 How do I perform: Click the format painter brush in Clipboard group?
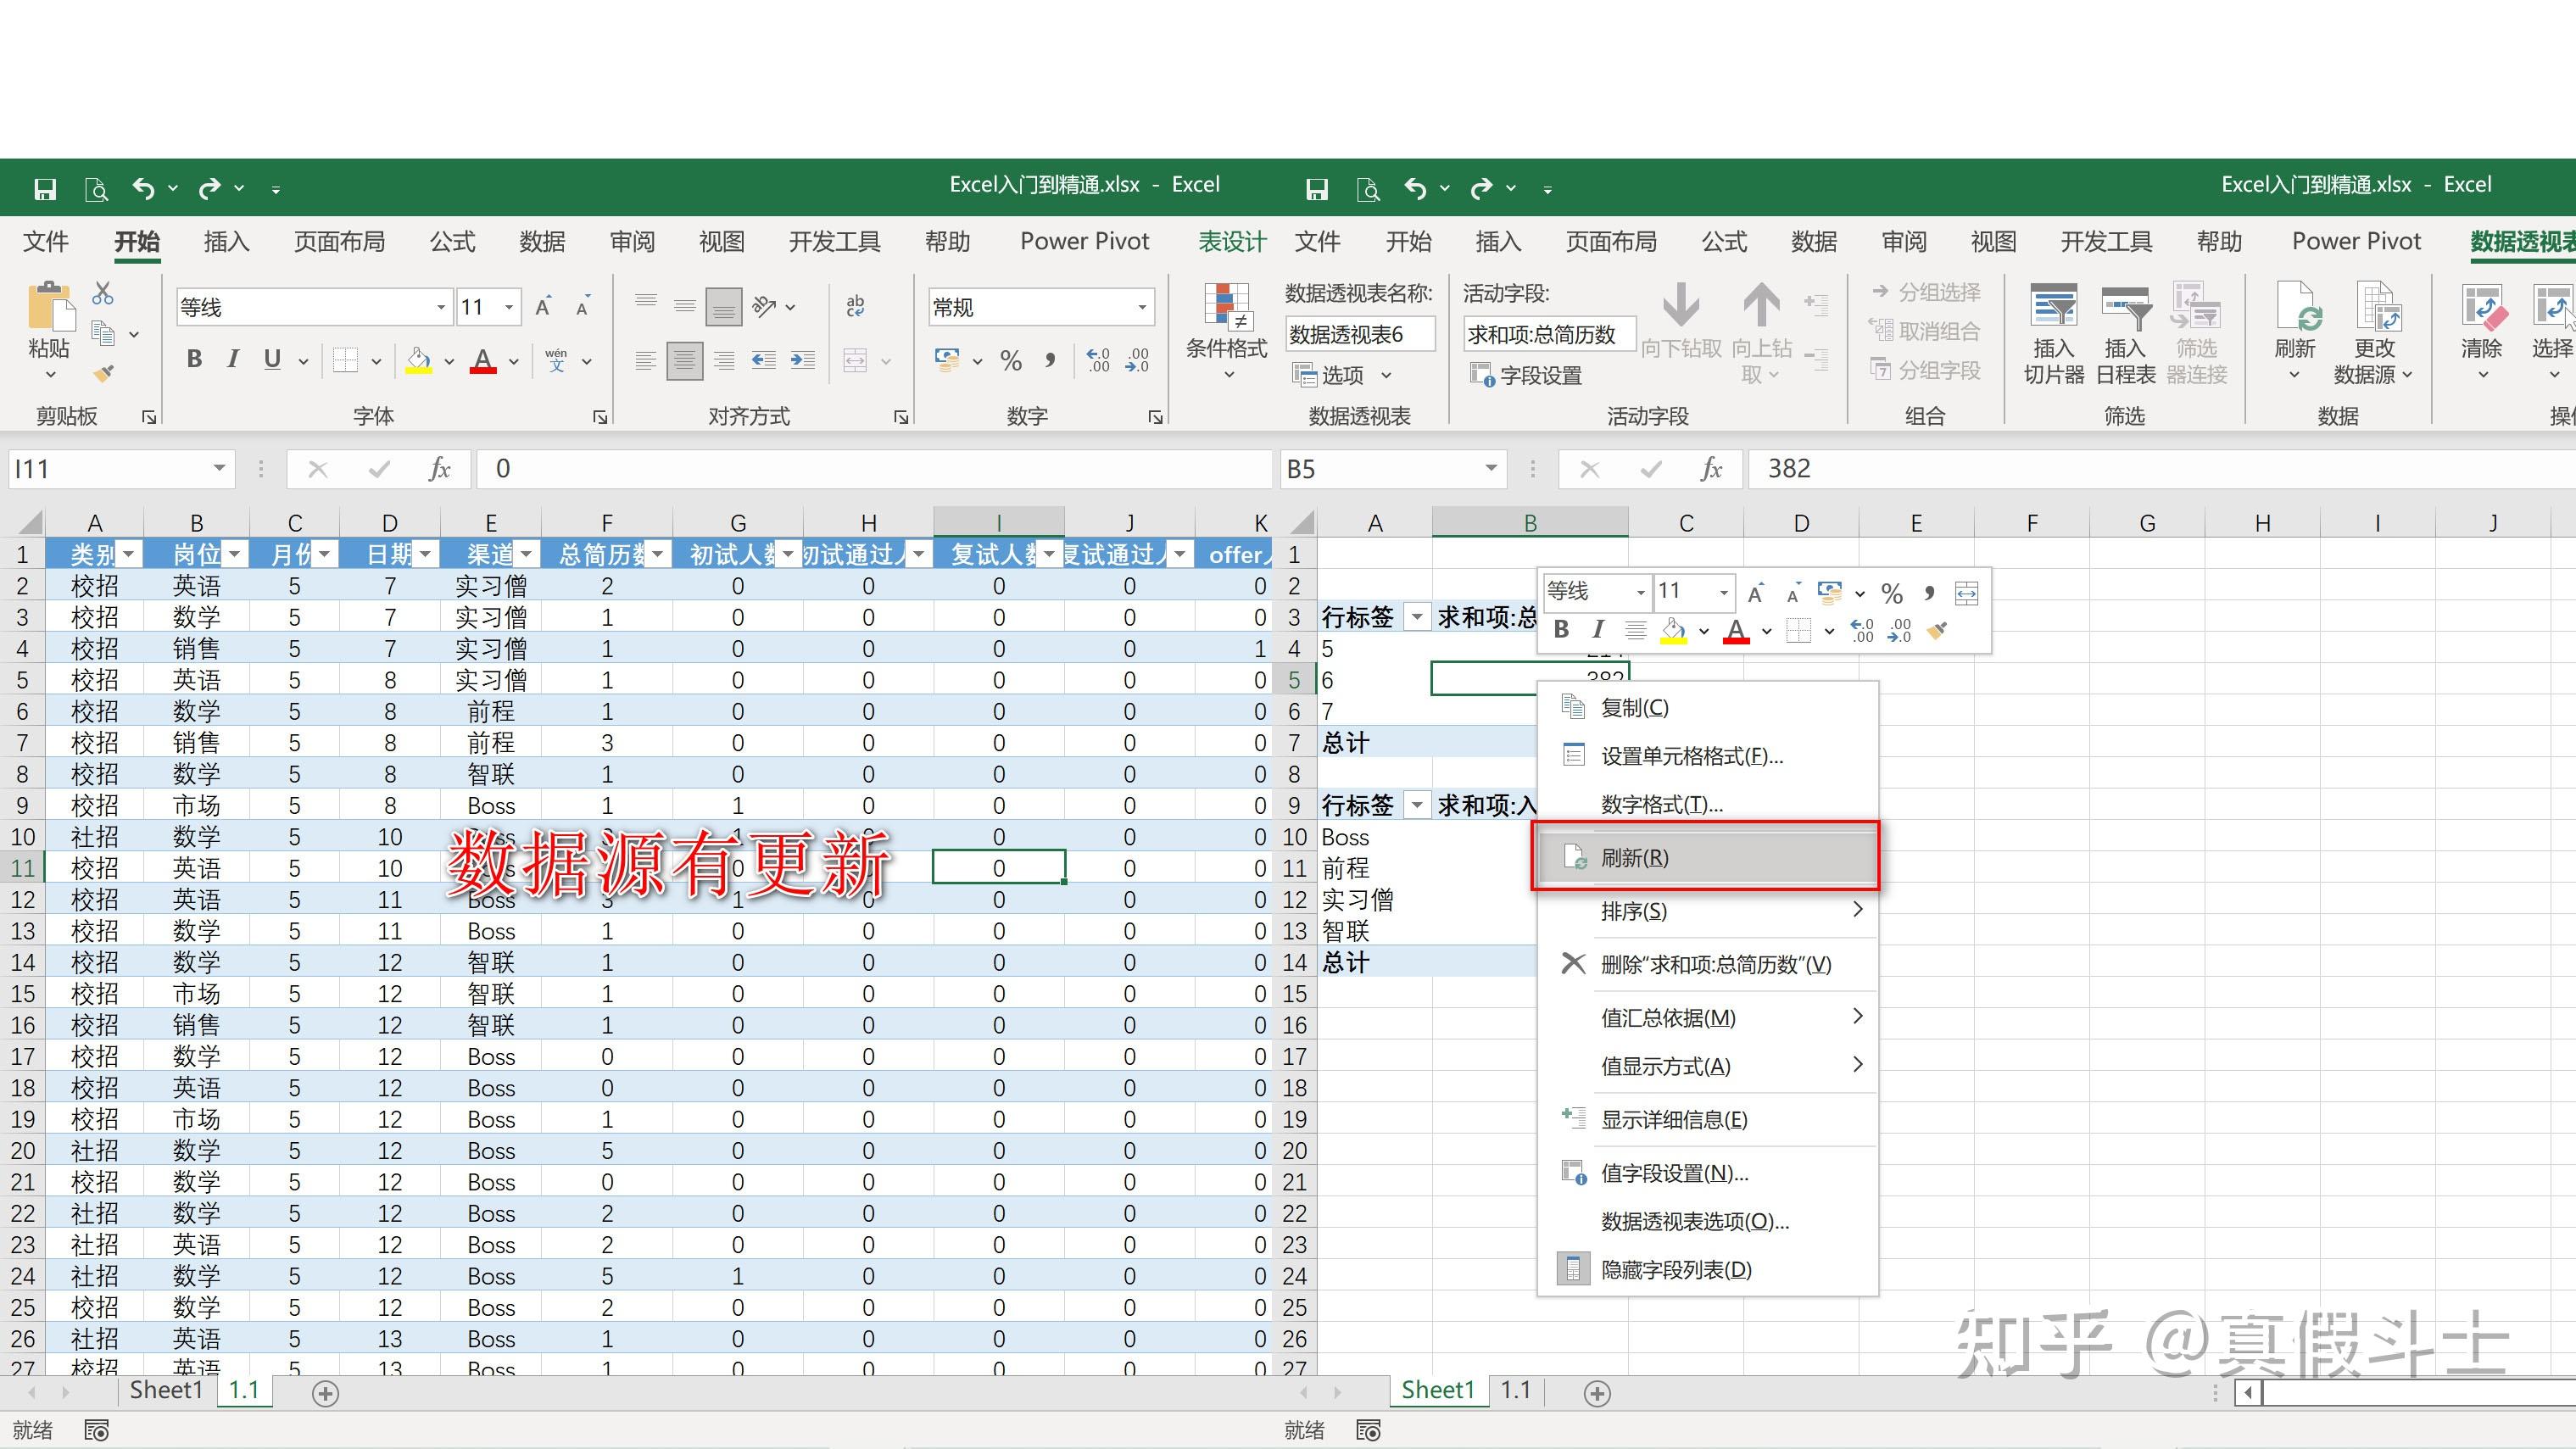click(104, 374)
